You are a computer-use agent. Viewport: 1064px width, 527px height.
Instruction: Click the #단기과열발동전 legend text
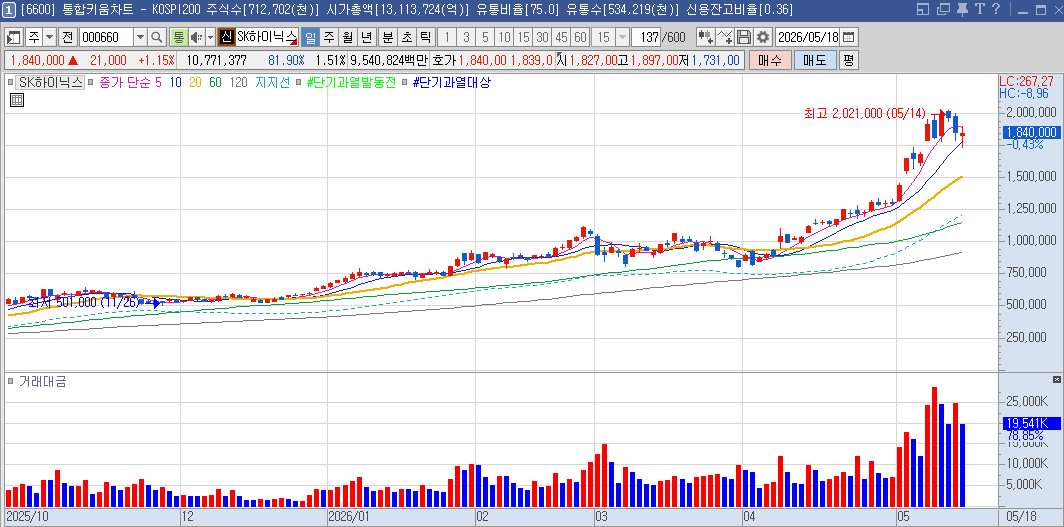351,83
